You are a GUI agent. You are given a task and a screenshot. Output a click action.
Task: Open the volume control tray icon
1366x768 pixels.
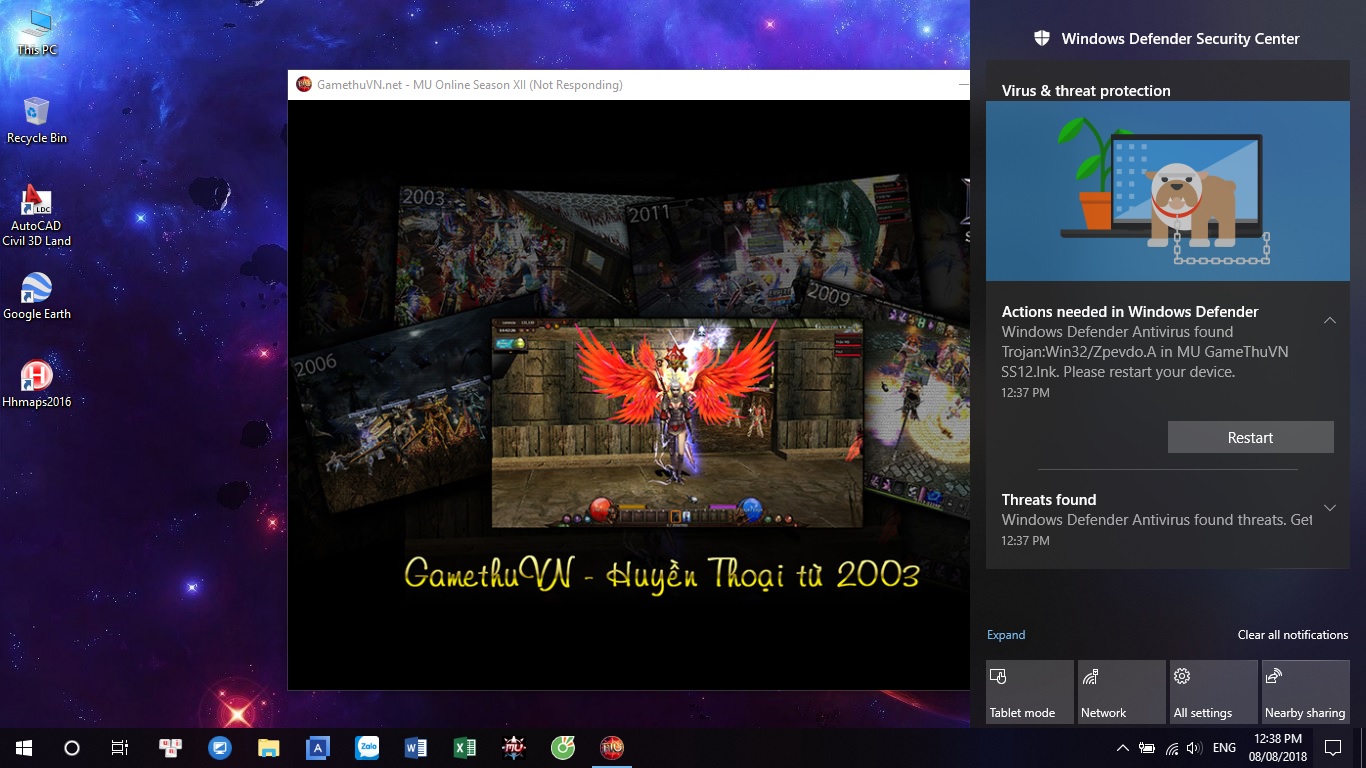[1194, 748]
